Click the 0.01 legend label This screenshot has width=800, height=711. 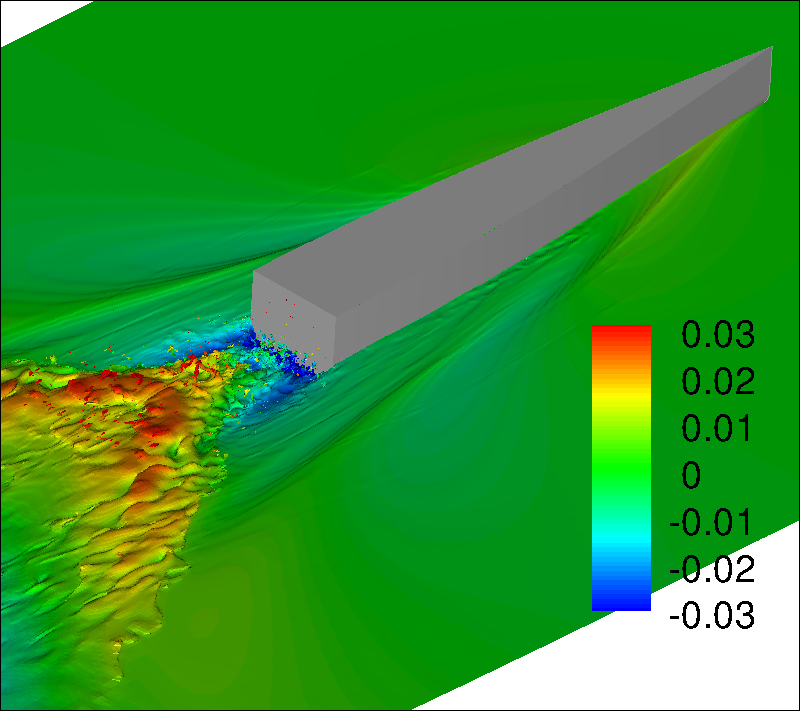point(716,428)
